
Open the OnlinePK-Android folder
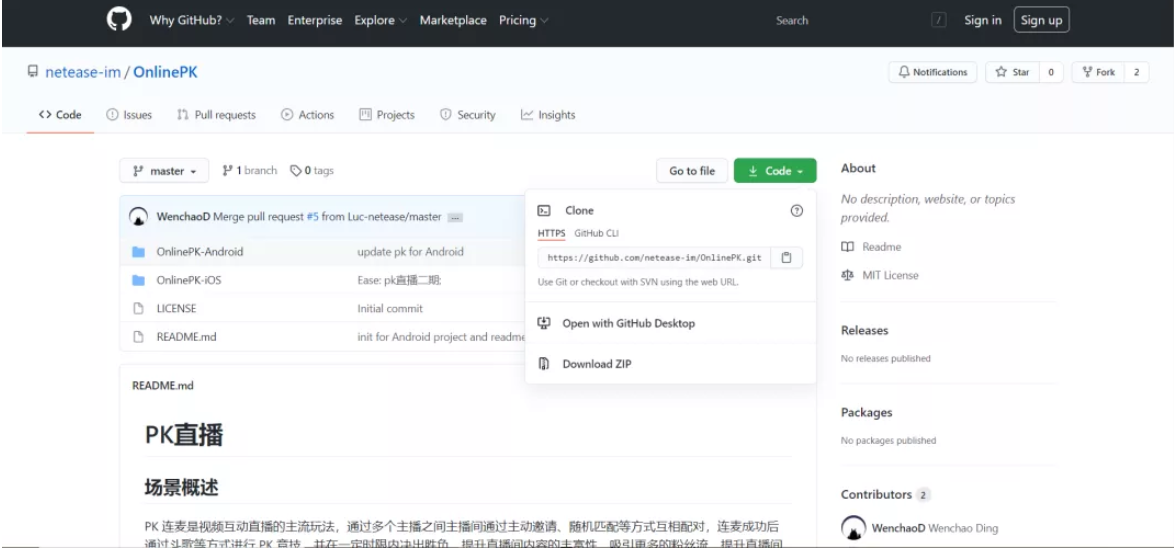click(200, 252)
